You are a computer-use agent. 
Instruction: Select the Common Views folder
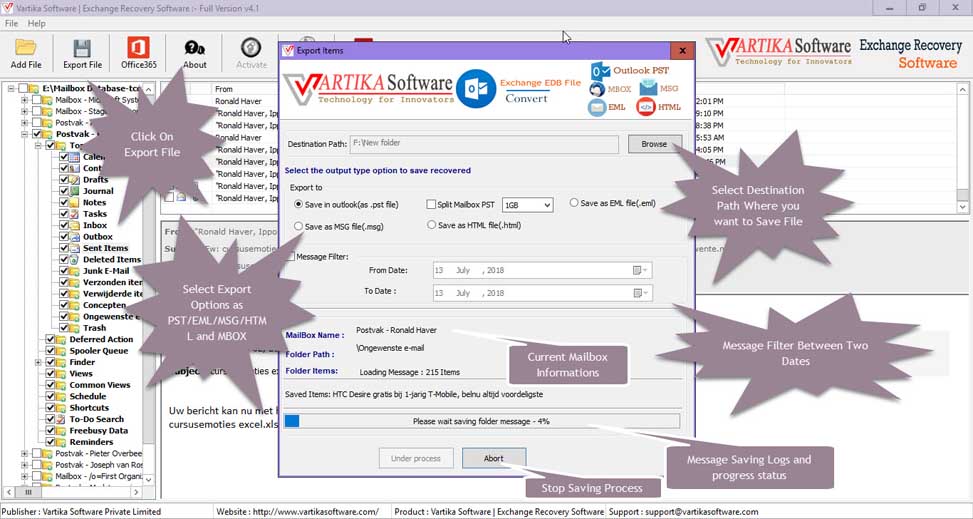(x=100, y=385)
